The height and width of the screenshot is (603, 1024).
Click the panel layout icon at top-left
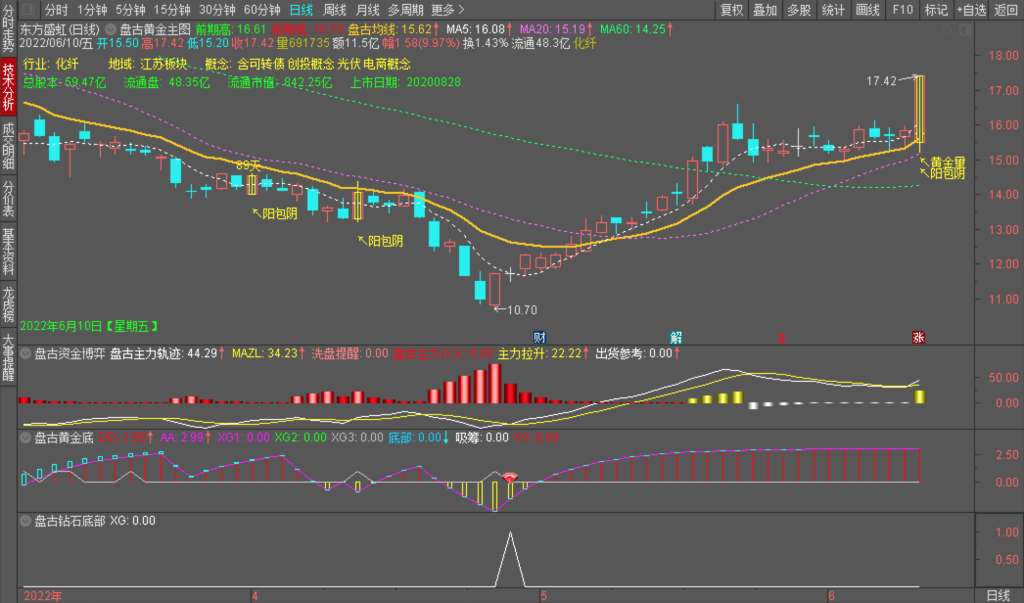pyautogui.click(x=29, y=9)
